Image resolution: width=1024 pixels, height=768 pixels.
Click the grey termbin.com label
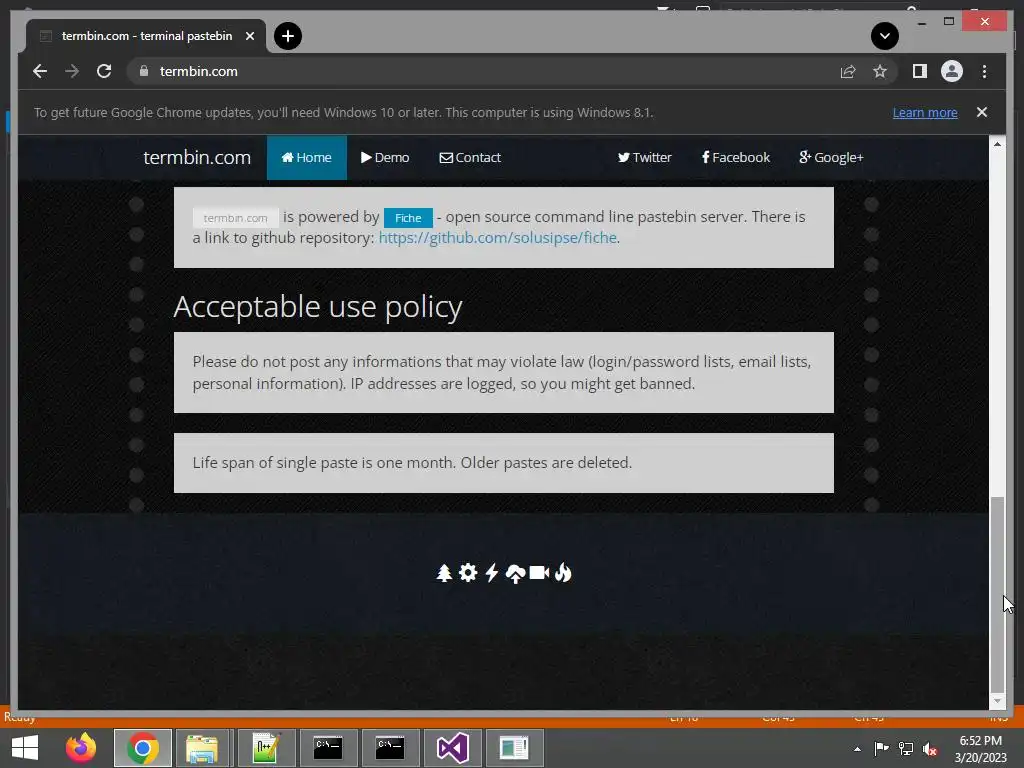235,217
